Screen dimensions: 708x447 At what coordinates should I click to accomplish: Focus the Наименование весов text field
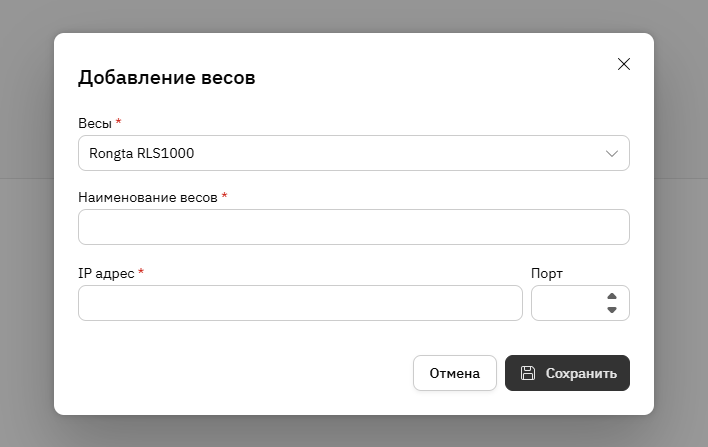pos(354,227)
